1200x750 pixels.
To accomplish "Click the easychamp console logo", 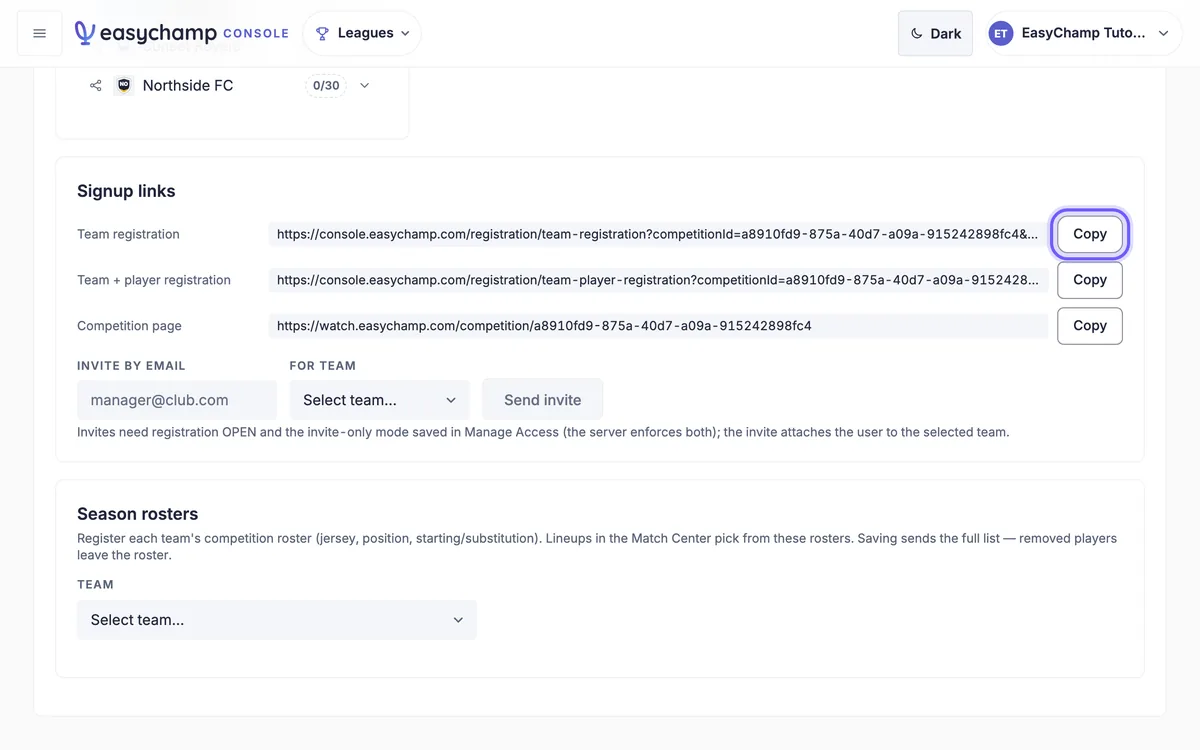I will pos(182,33).
